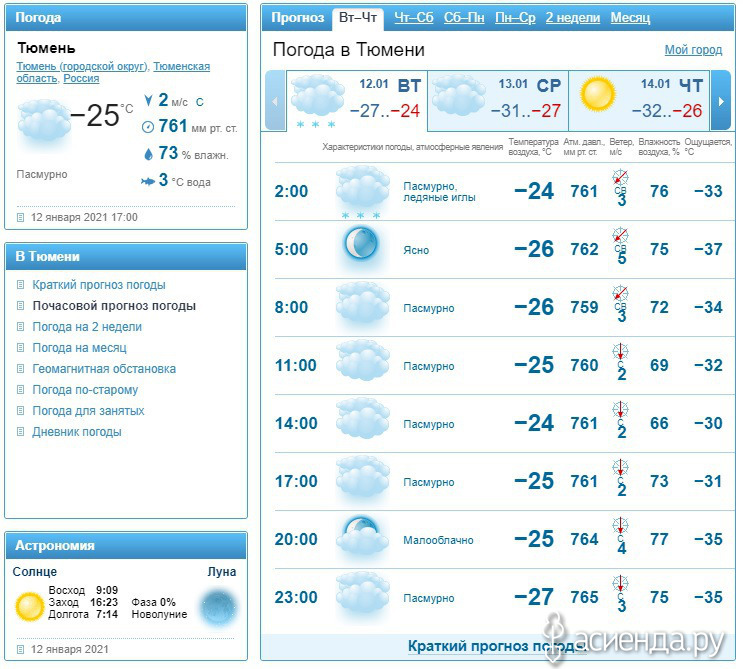The height and width of the screenshot is (669, 743).
Task: Click the left arrow of the date carousel
Action: pos(275,100)
